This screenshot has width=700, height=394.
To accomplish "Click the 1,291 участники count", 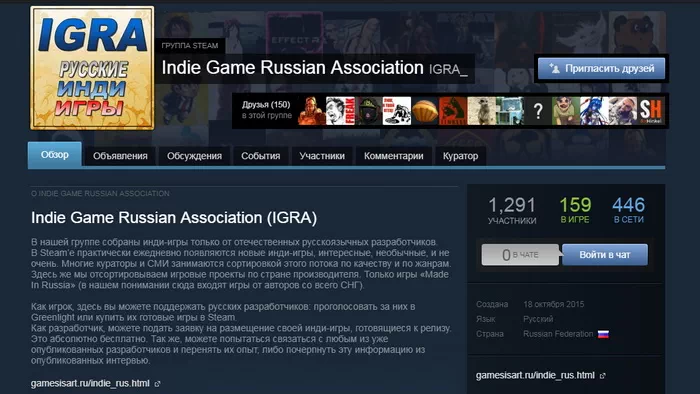I will click(x=512, y=211).
